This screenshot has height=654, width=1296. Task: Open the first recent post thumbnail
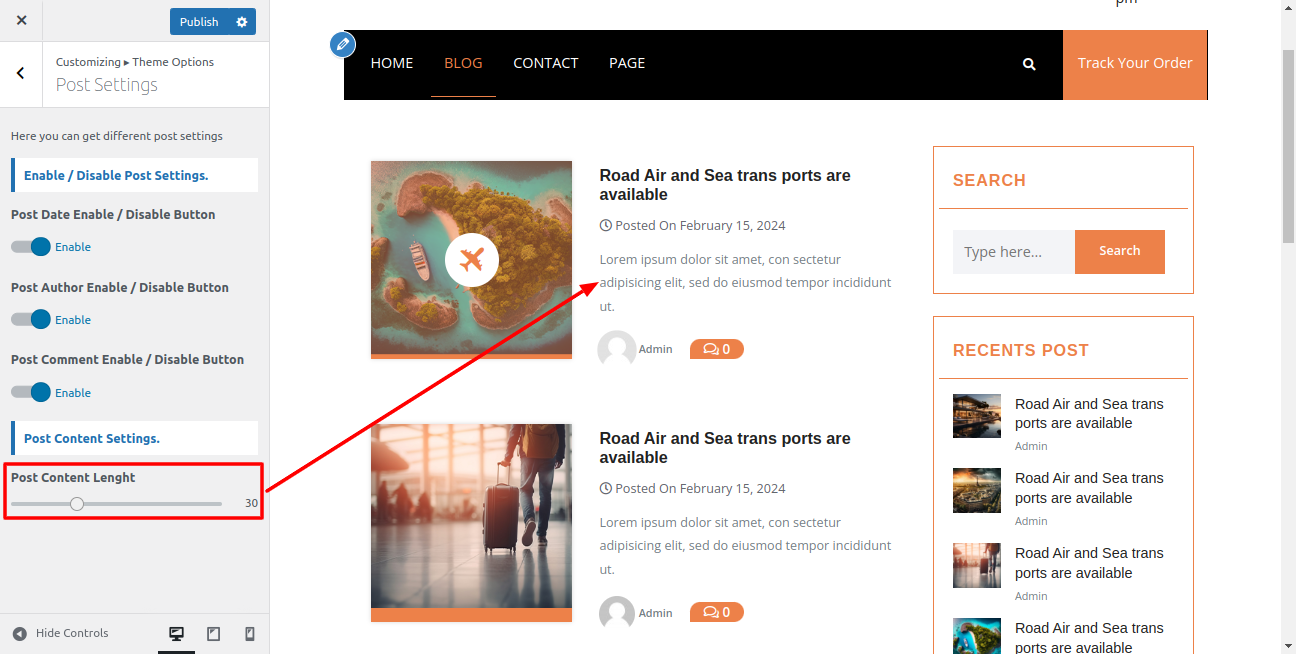[x=976, y=415]
